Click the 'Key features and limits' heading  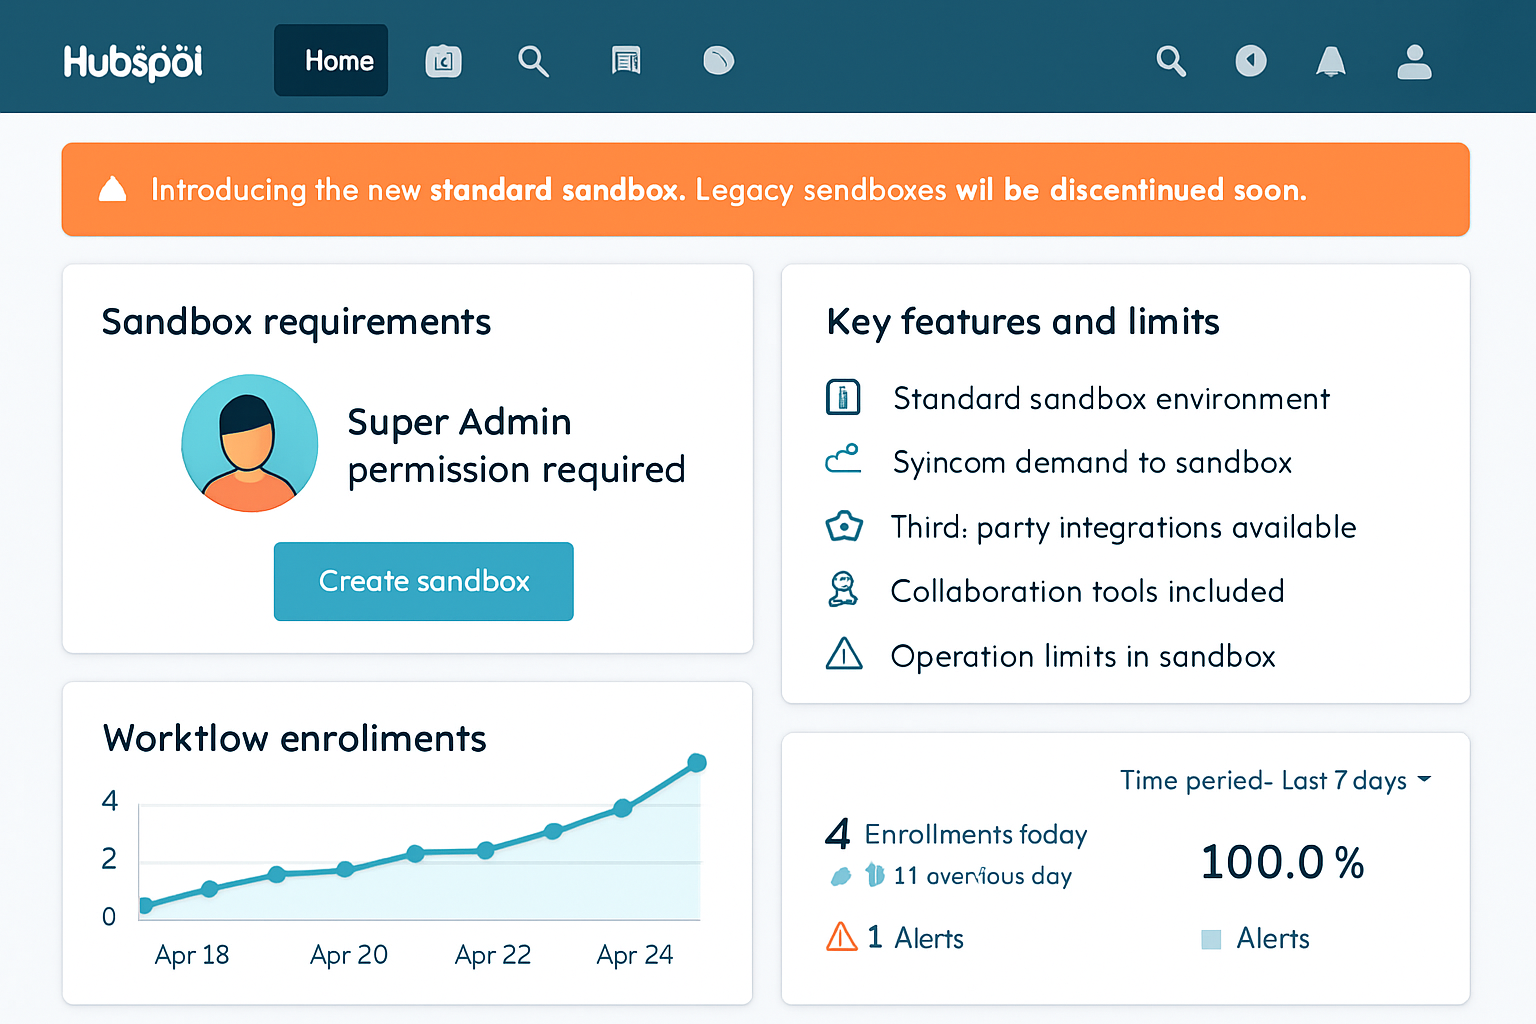pos(1023,322)
